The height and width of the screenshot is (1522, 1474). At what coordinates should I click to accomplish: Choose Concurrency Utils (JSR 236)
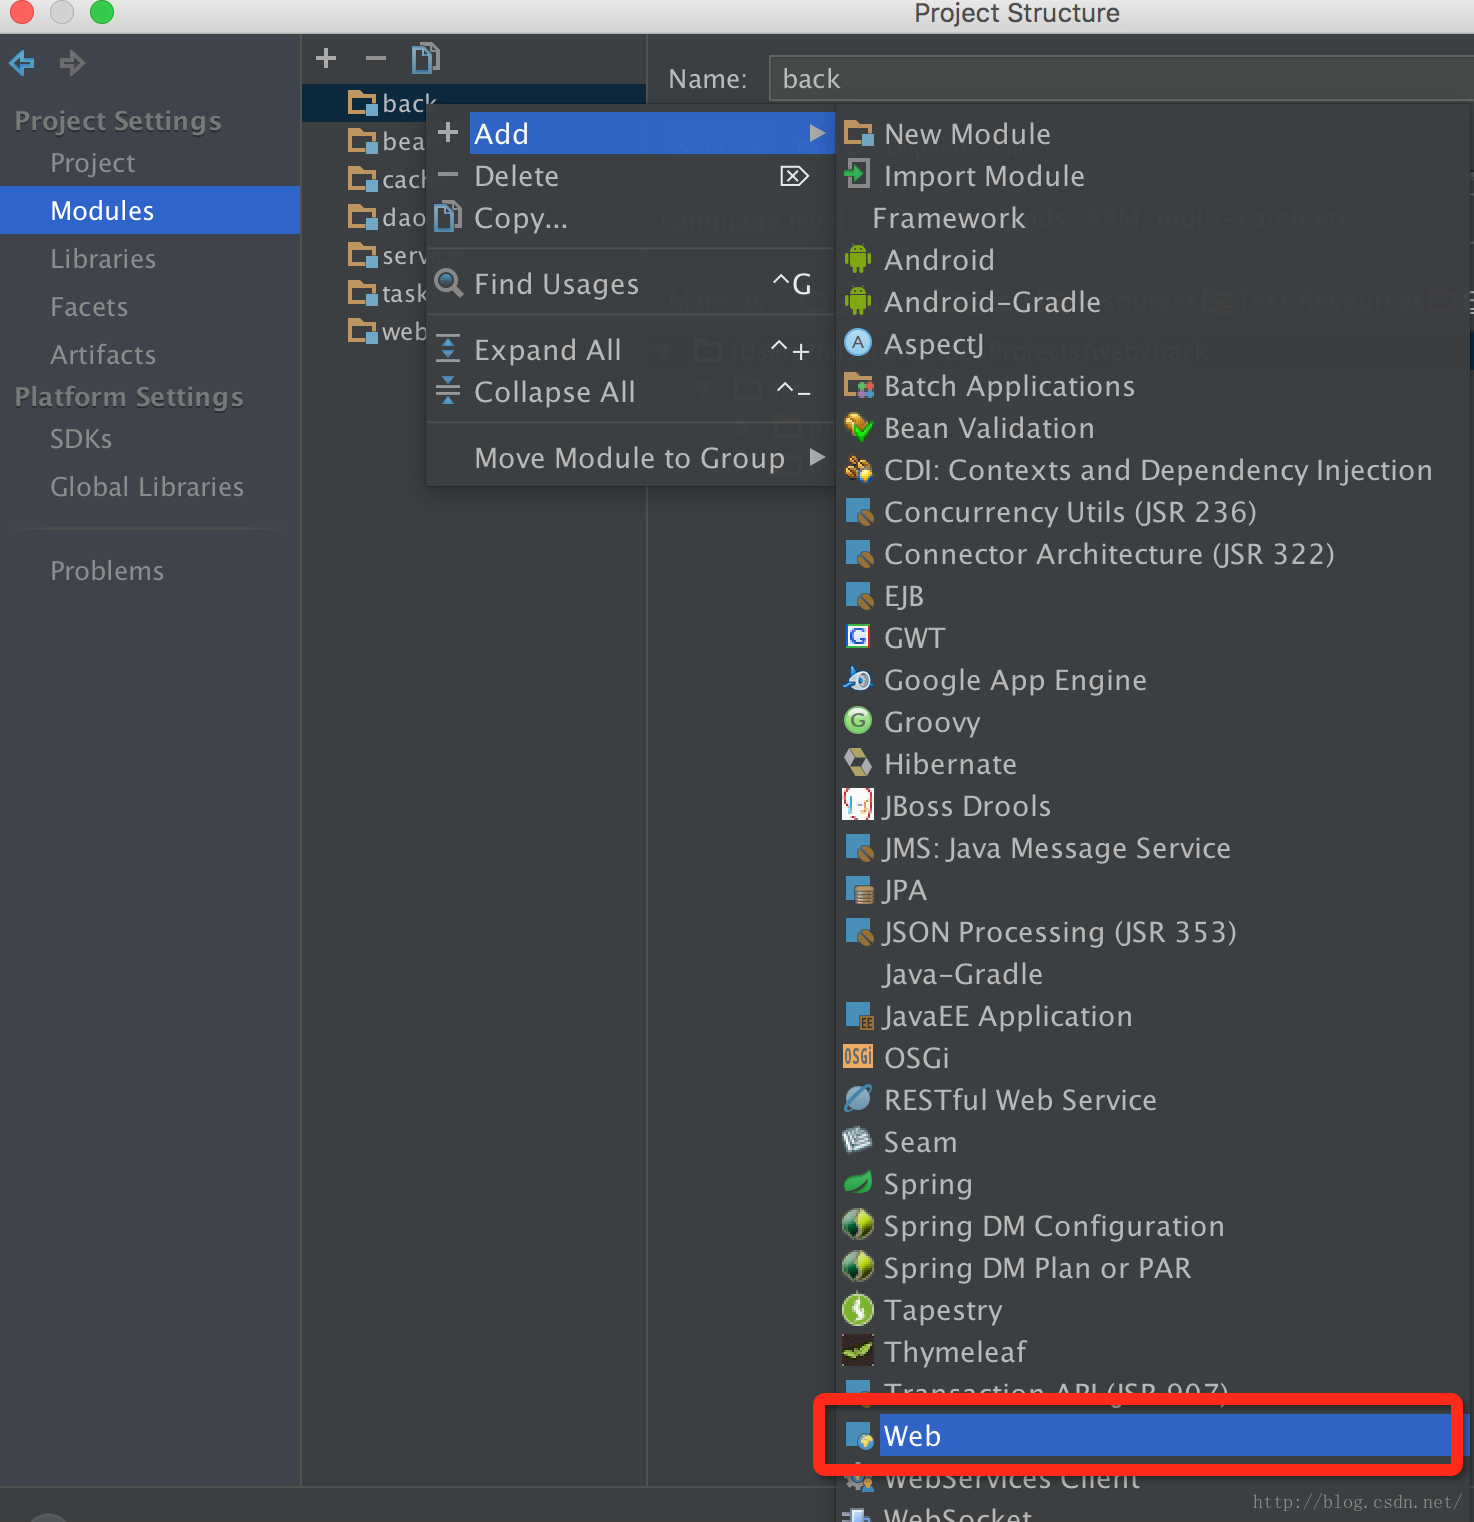pos(1155,512)
